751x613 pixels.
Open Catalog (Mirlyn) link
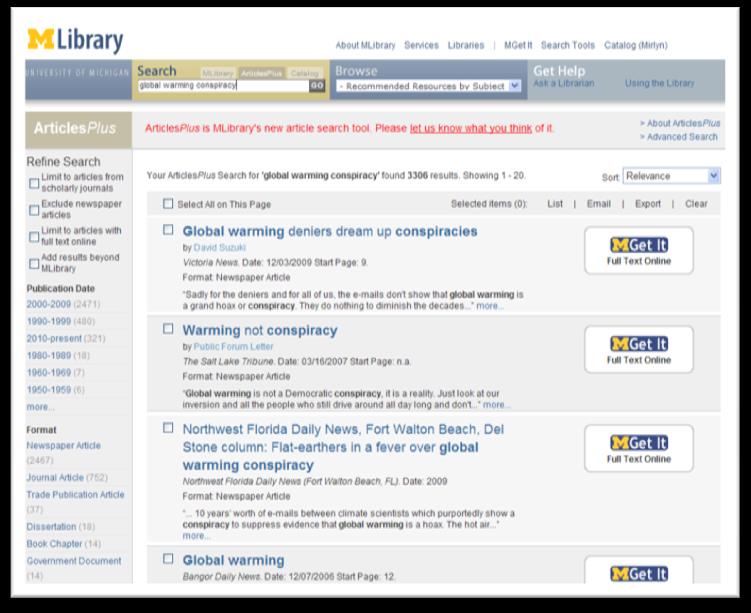pyautogui.click(x=636, y=45)
